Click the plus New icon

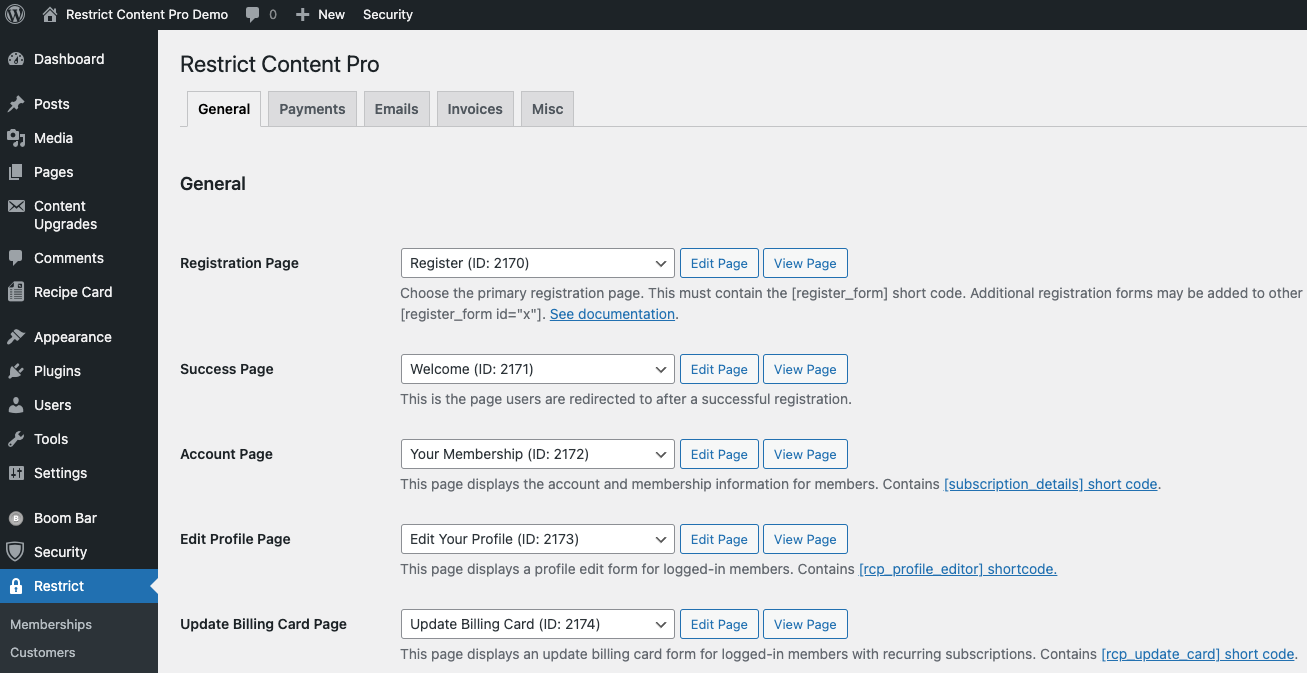[303, 14]
